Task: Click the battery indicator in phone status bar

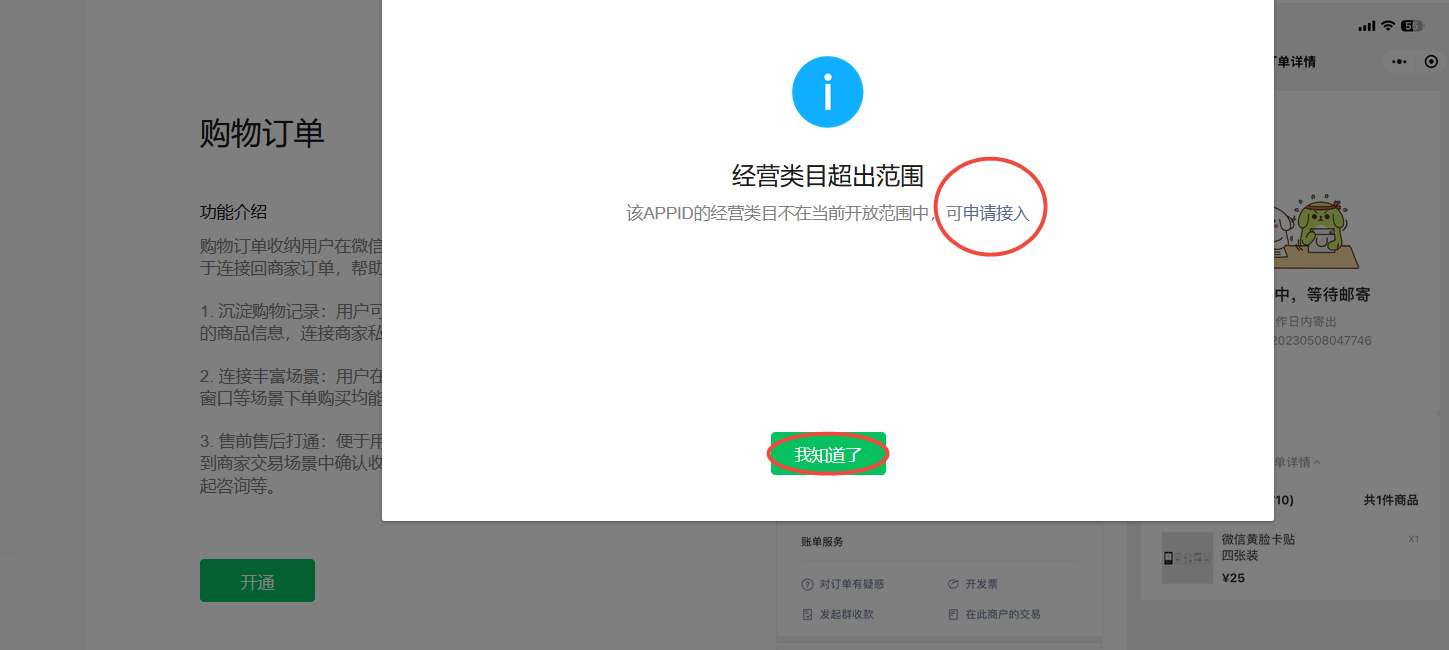Action: [1412, 26]
